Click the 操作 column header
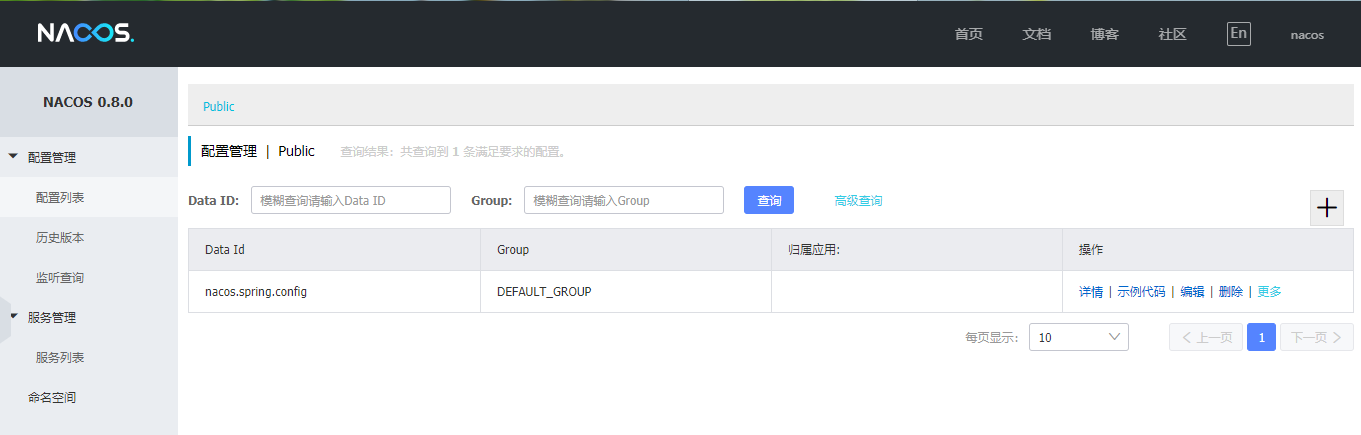This screenshot has width=1361, height=435. coord(1208,250)
